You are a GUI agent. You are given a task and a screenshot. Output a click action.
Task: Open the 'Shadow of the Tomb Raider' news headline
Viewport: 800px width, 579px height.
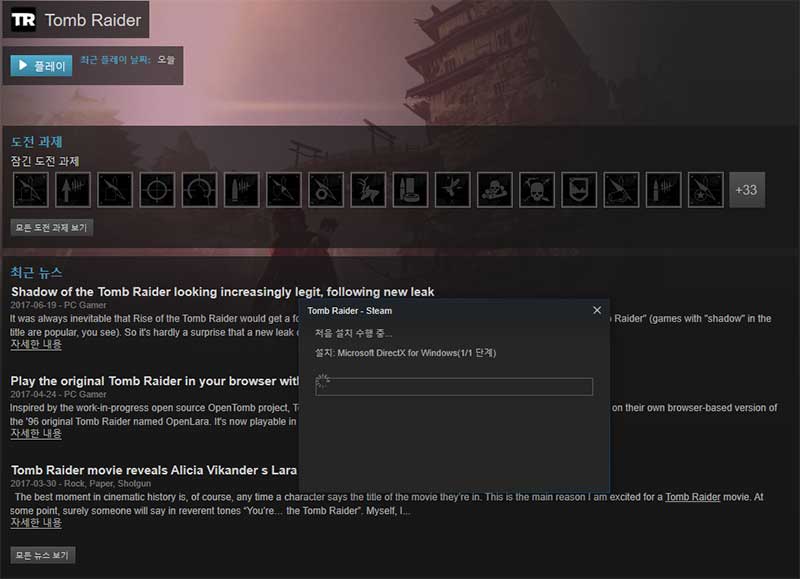click(x=222, y=292)
